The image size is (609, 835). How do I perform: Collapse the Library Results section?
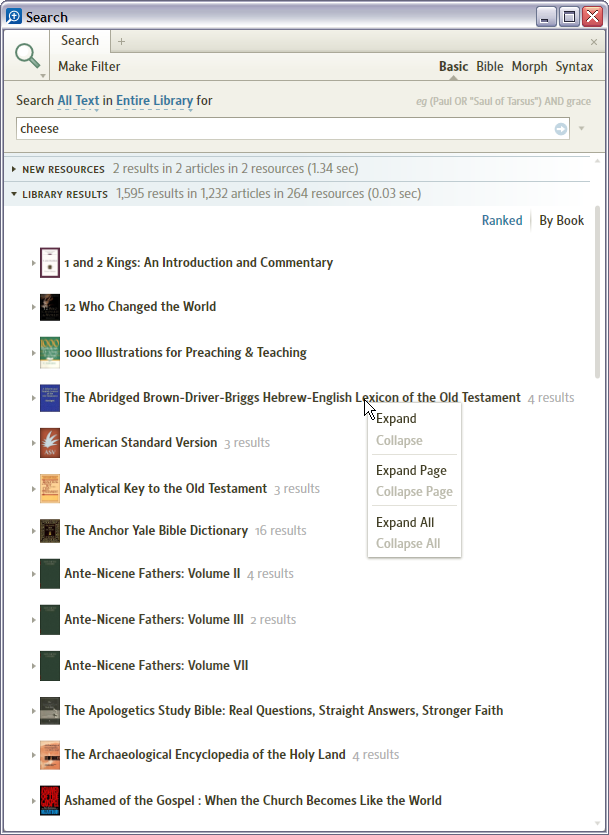(x=14, y=194)
